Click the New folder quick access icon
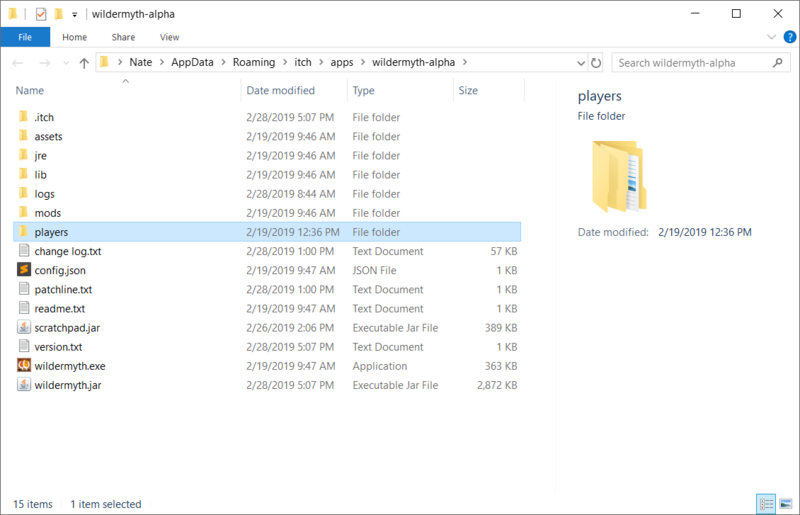Screen dimensions: 800x515 tap(59, 14)
